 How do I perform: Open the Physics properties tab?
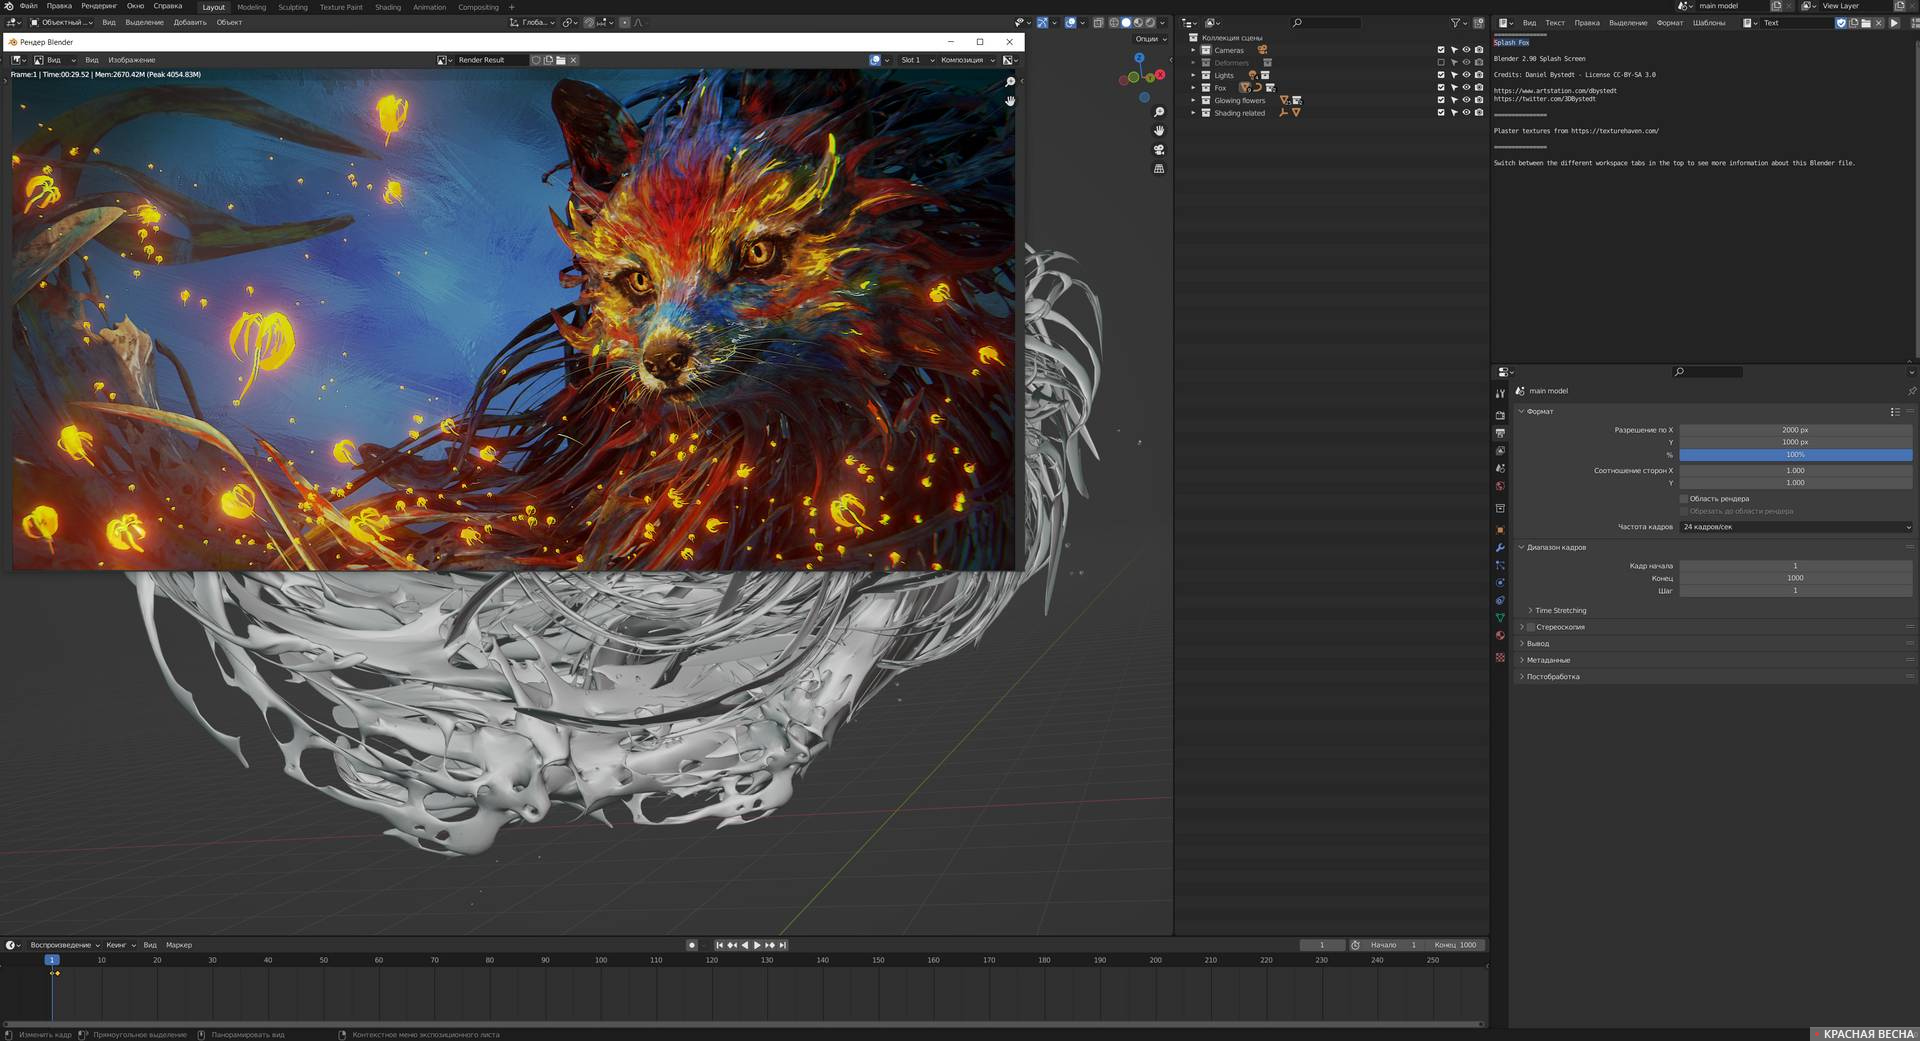(1500, 583)
